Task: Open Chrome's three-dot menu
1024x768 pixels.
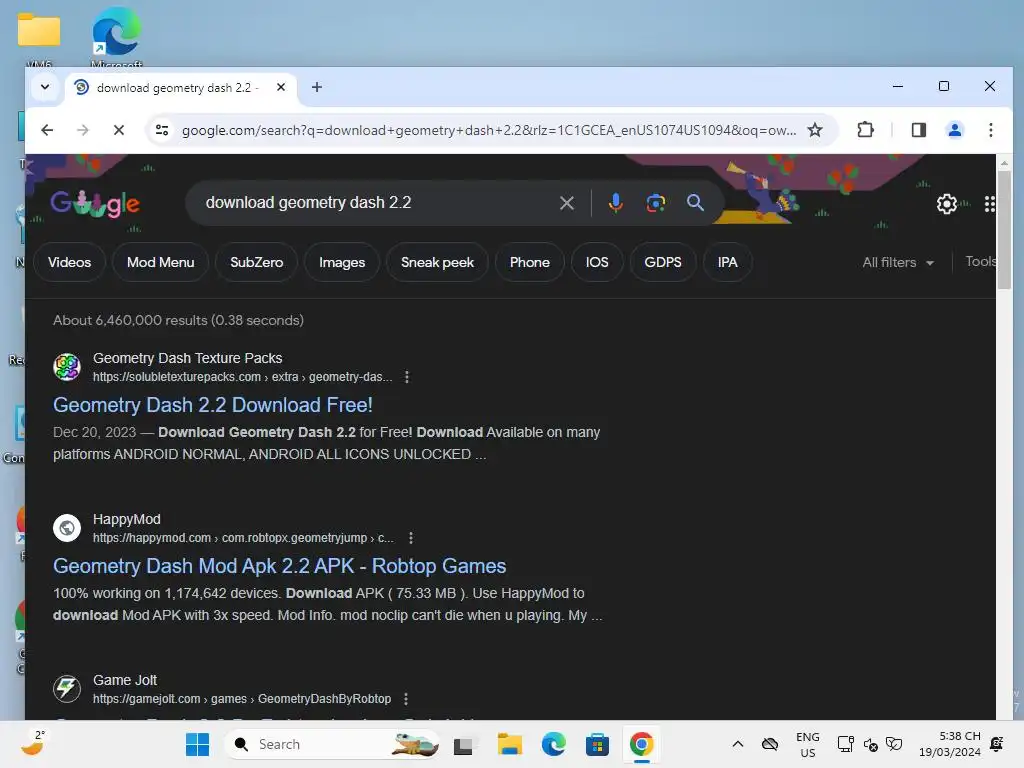Action: (991, 130)
